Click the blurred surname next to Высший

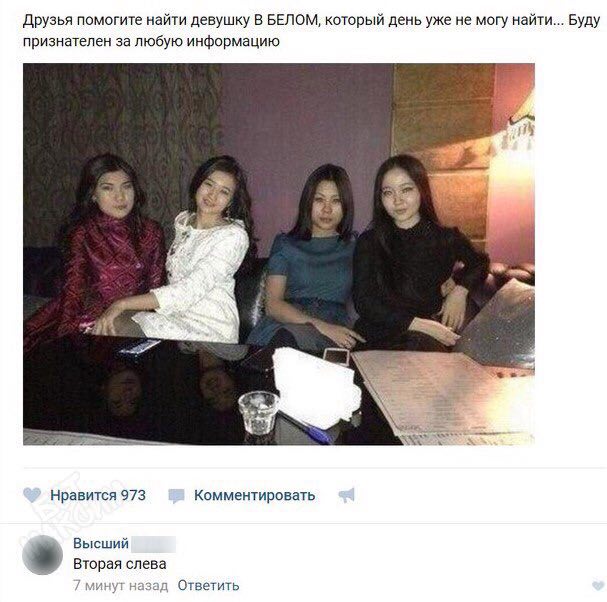(153, 544)
